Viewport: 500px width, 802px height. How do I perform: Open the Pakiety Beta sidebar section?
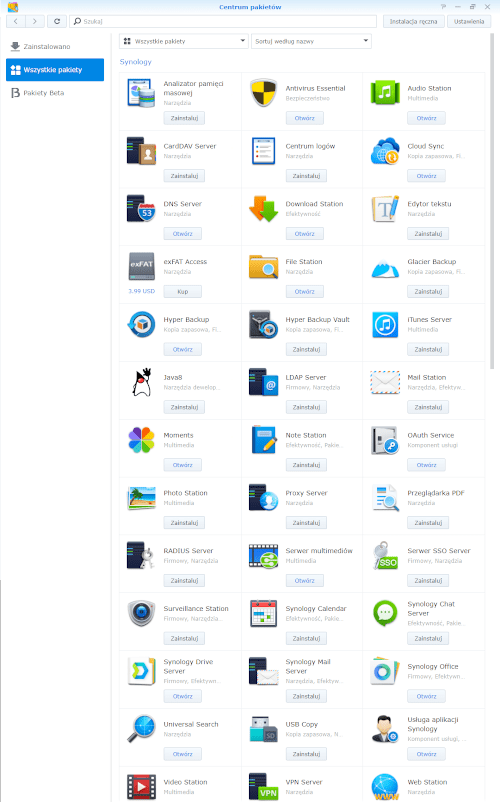coord(55,93)
